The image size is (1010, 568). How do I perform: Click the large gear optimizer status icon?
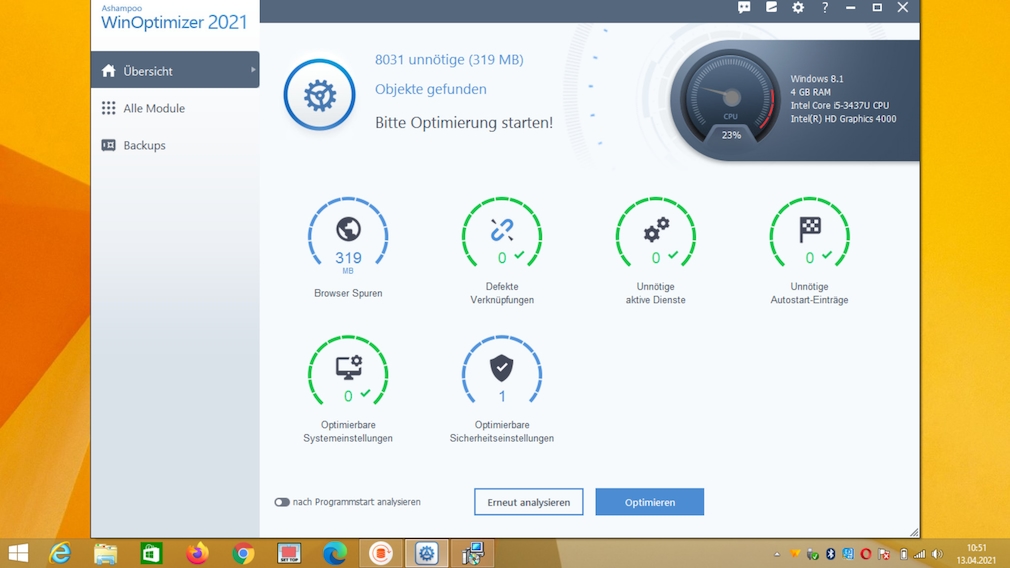(x=319, y=96)
